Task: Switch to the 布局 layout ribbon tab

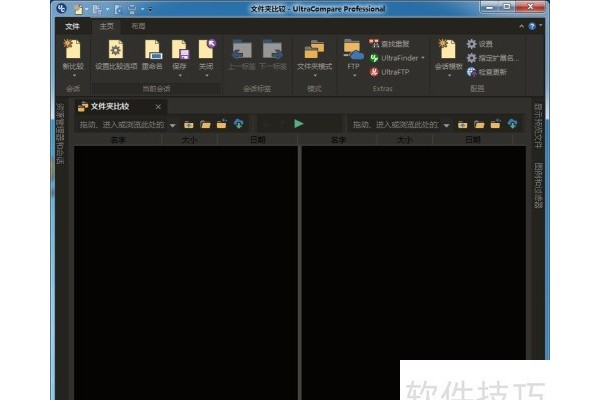Action: [138, 26]
